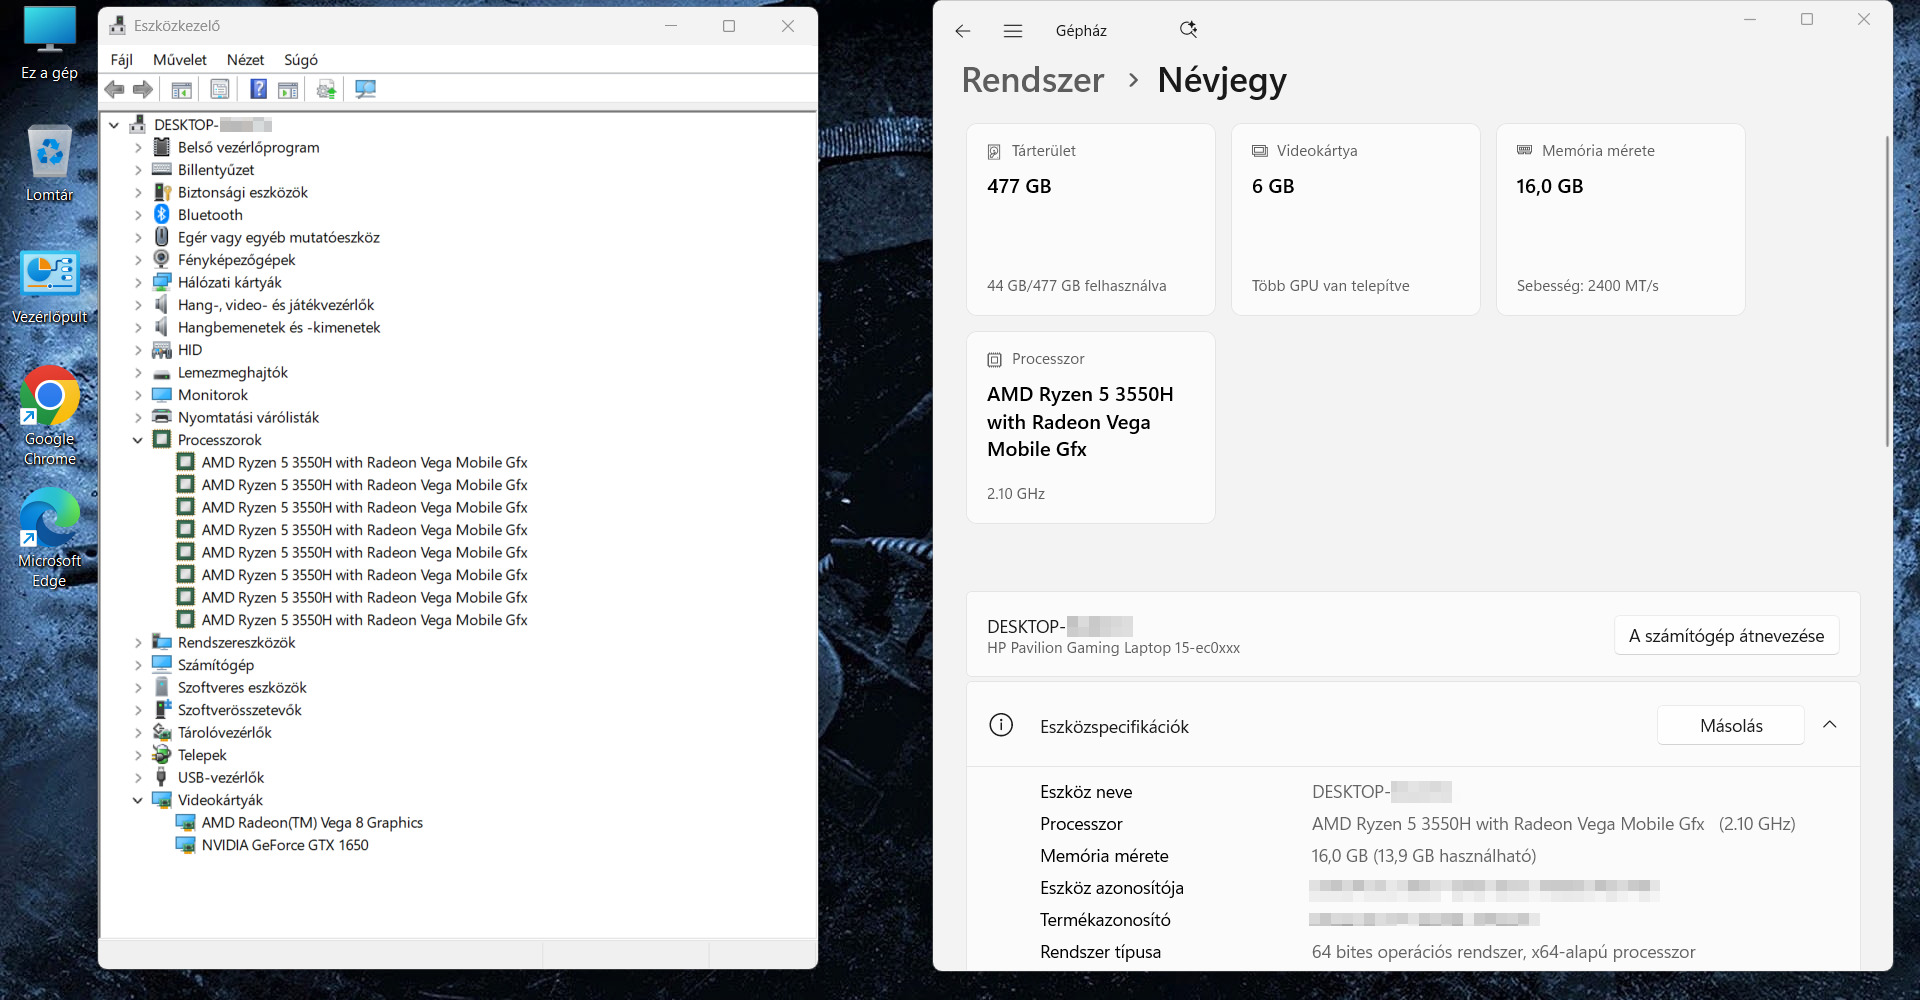1920x1000 pixels.
Task: Open the Művelet menu
Action: 180,60
